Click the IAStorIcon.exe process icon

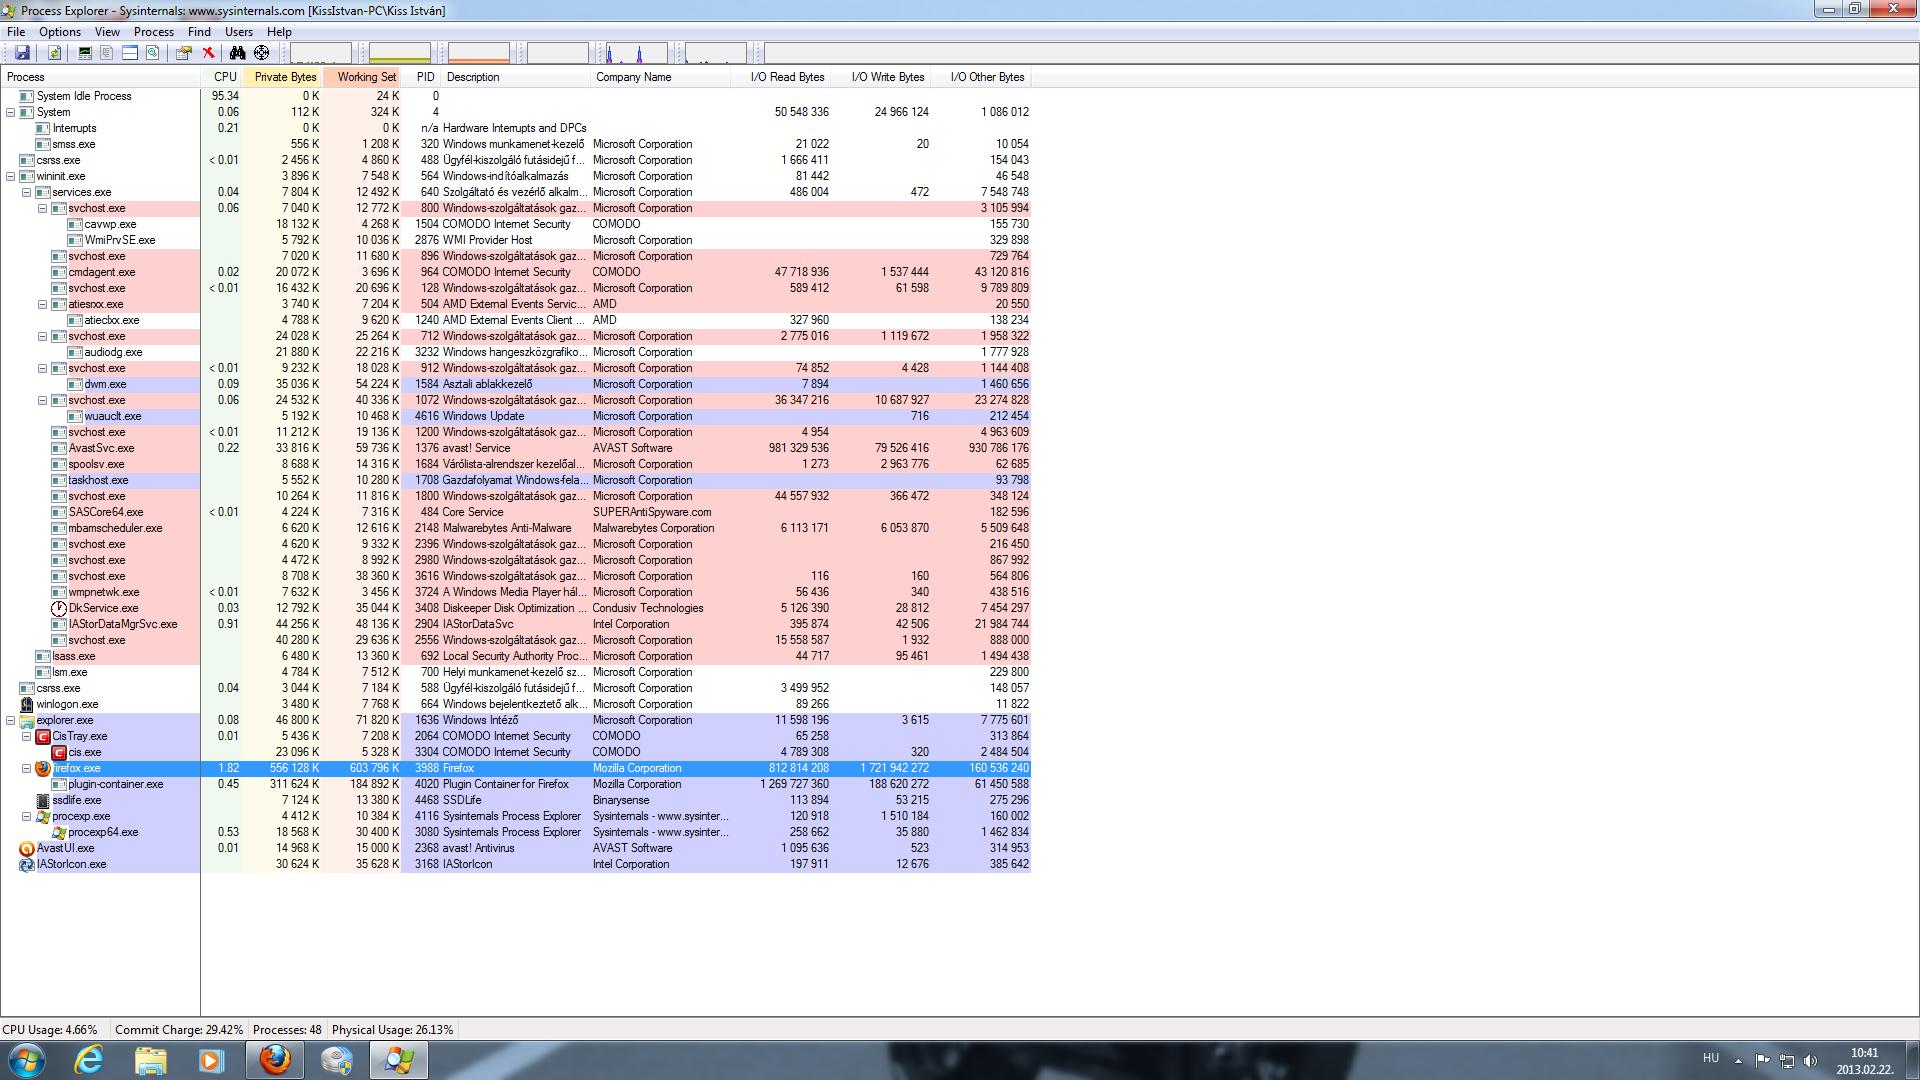27,864
